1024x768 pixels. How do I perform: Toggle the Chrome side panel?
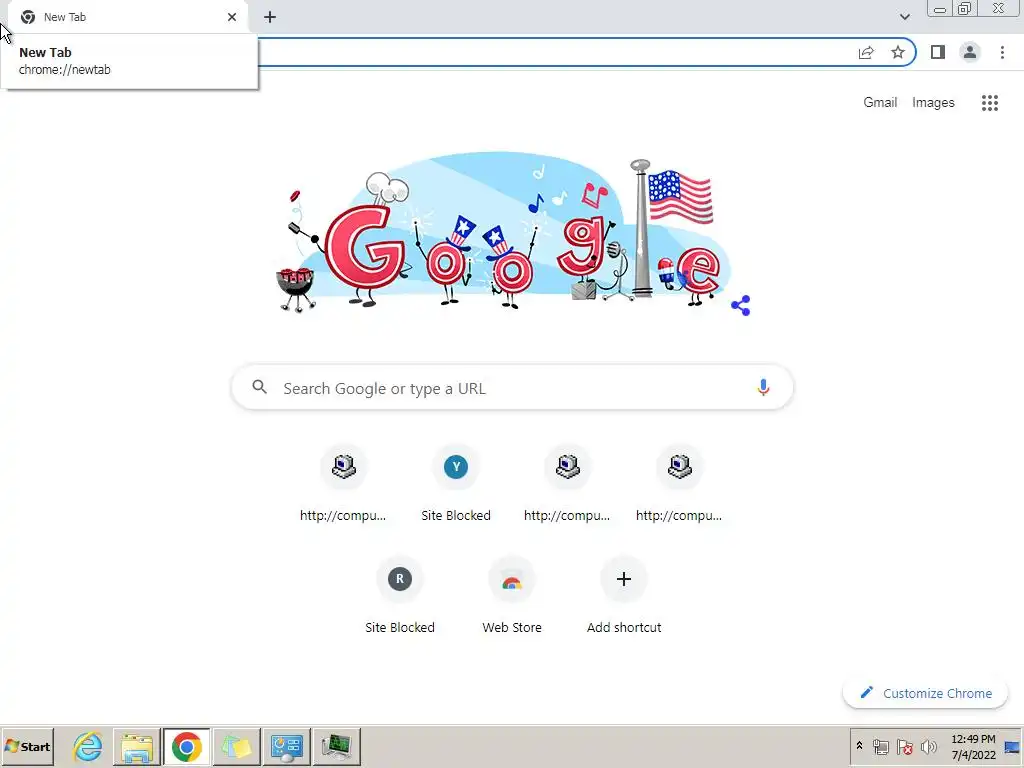[x=938, y=52]
